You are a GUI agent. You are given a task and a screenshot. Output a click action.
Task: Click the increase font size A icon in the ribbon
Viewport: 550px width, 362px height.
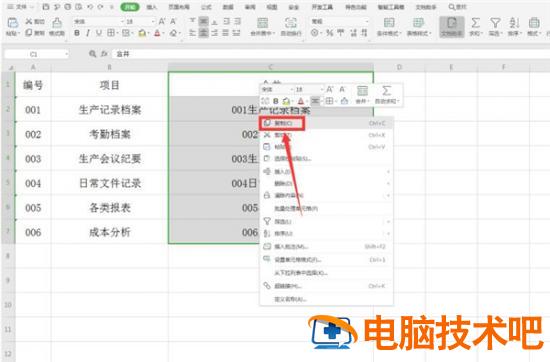162,21
